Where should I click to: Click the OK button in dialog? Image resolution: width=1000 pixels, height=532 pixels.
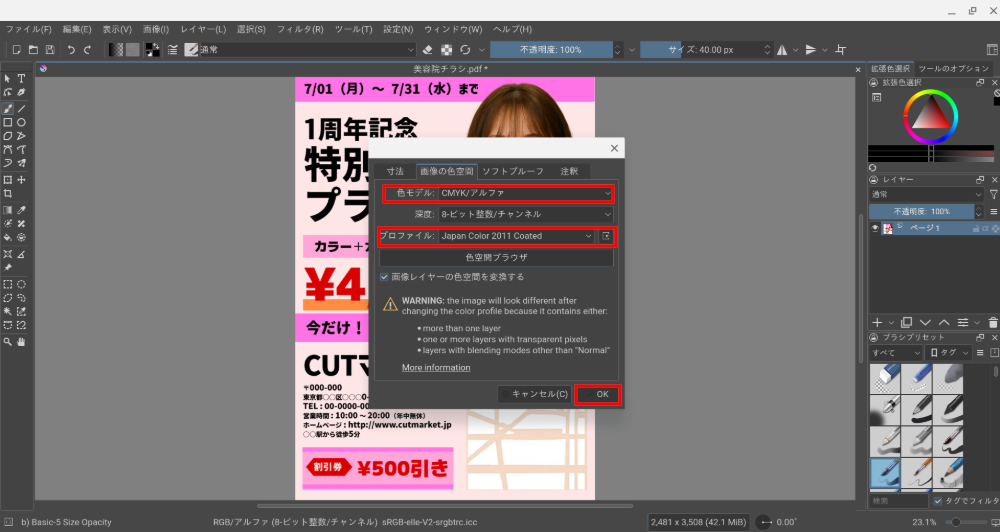598,394
